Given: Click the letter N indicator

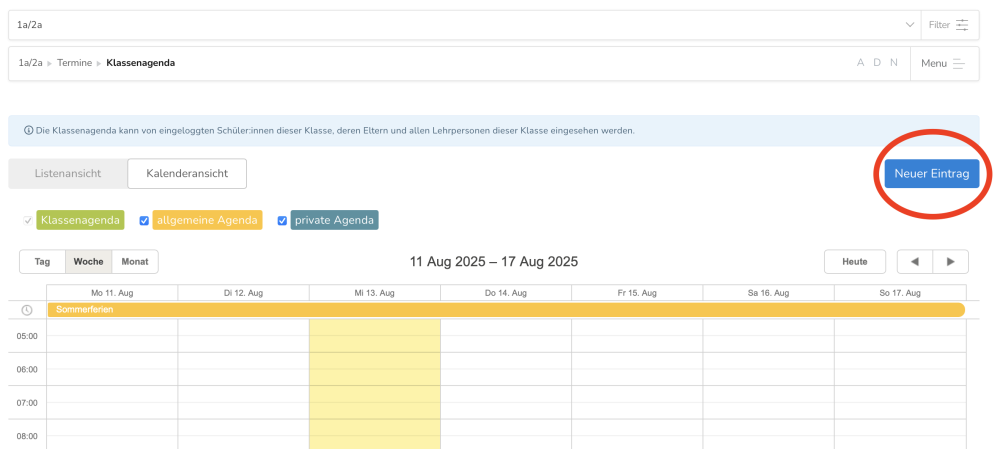Looking at the screenshot, I should (894, 63).
